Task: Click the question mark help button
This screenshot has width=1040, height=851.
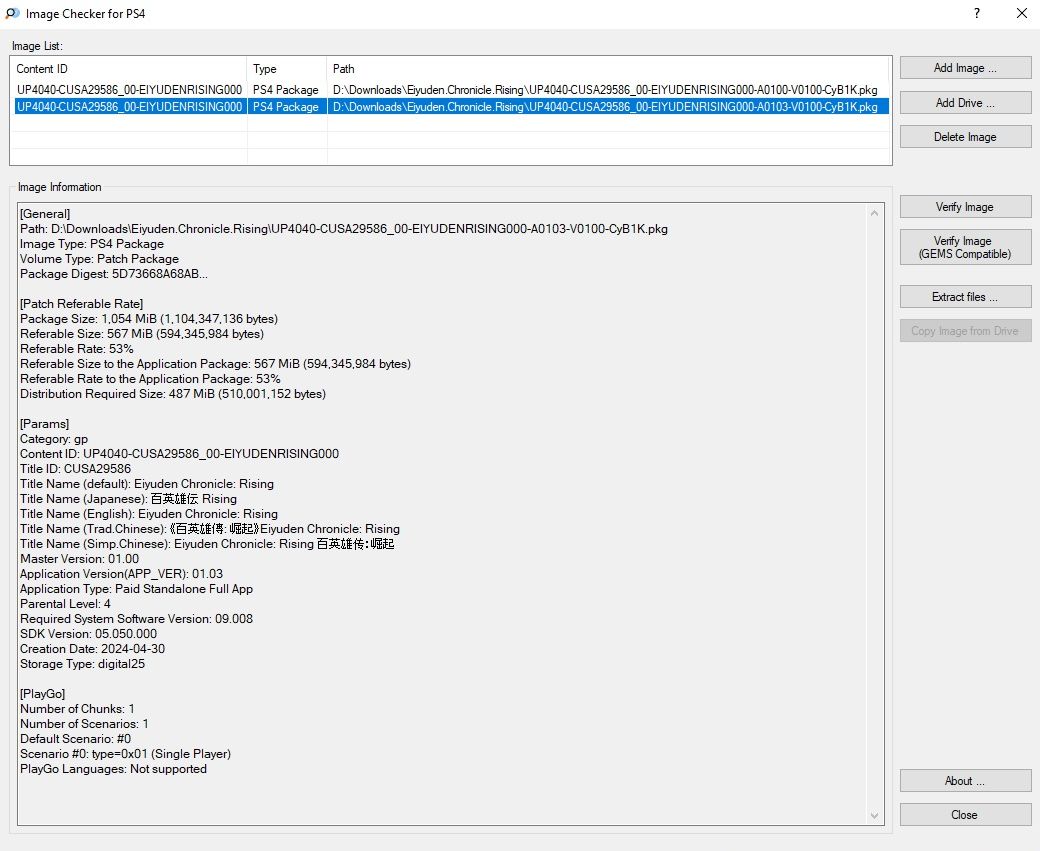Action: [x=977, y=13]
